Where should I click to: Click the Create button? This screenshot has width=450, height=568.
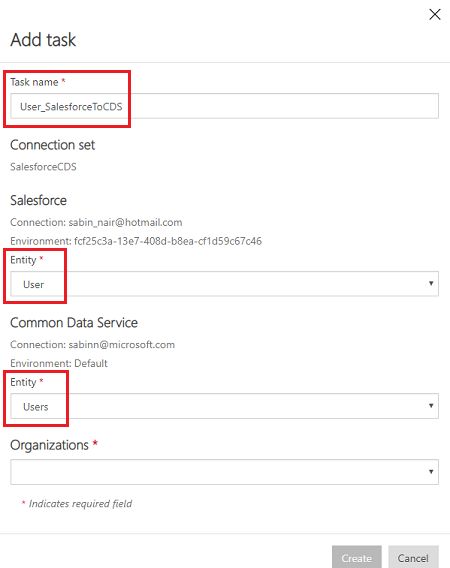[357, 557]
